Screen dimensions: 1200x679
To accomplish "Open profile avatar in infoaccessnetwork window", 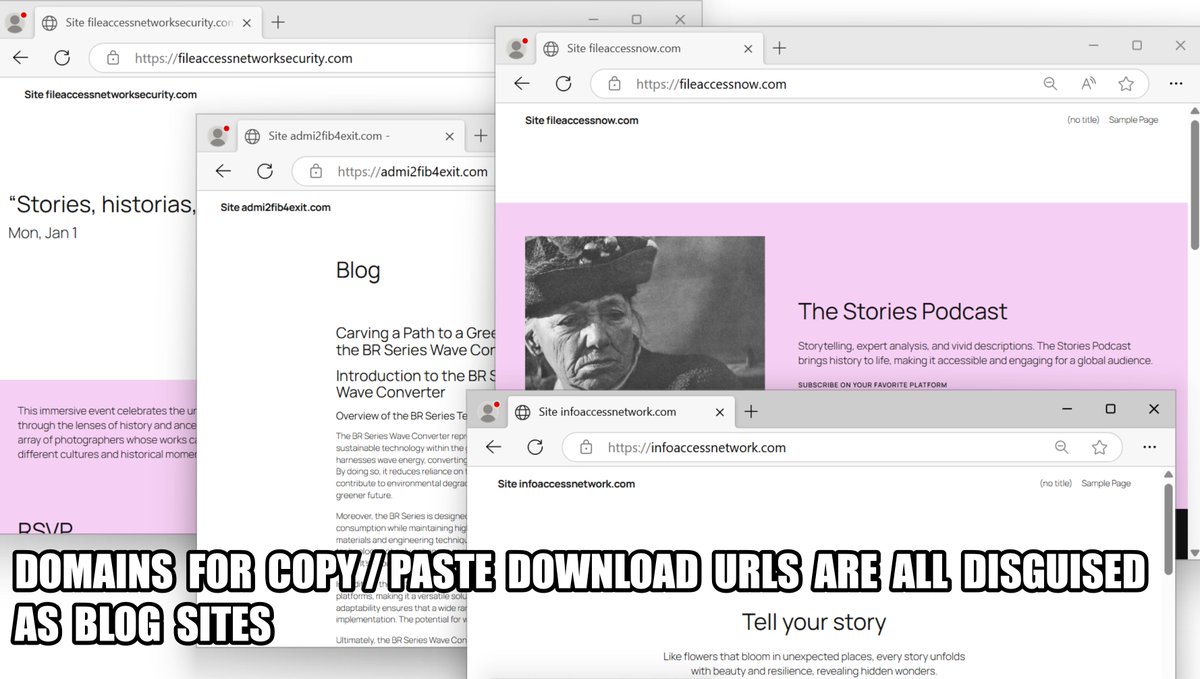I will click(x=489, y=411).
